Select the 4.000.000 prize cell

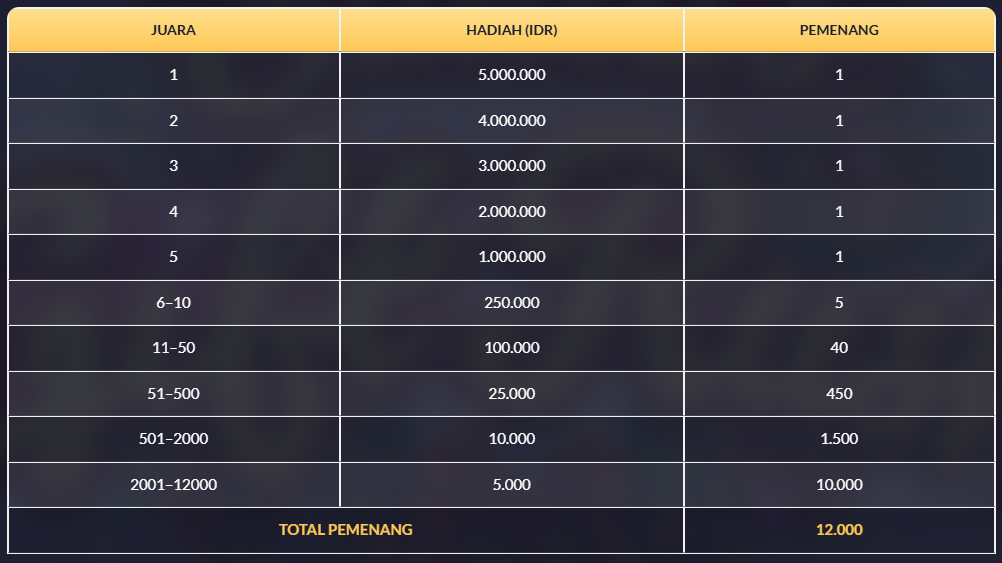click(x=512, y=121)
